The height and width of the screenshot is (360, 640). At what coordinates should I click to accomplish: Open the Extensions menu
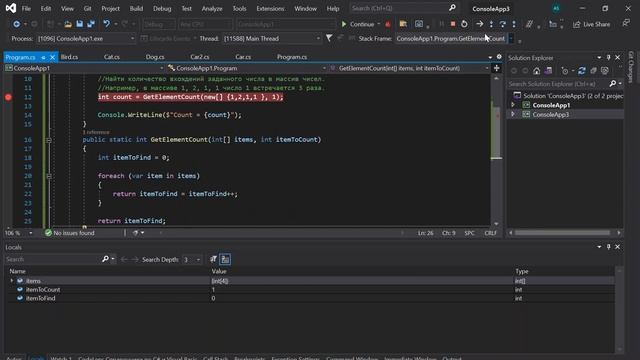270,8
